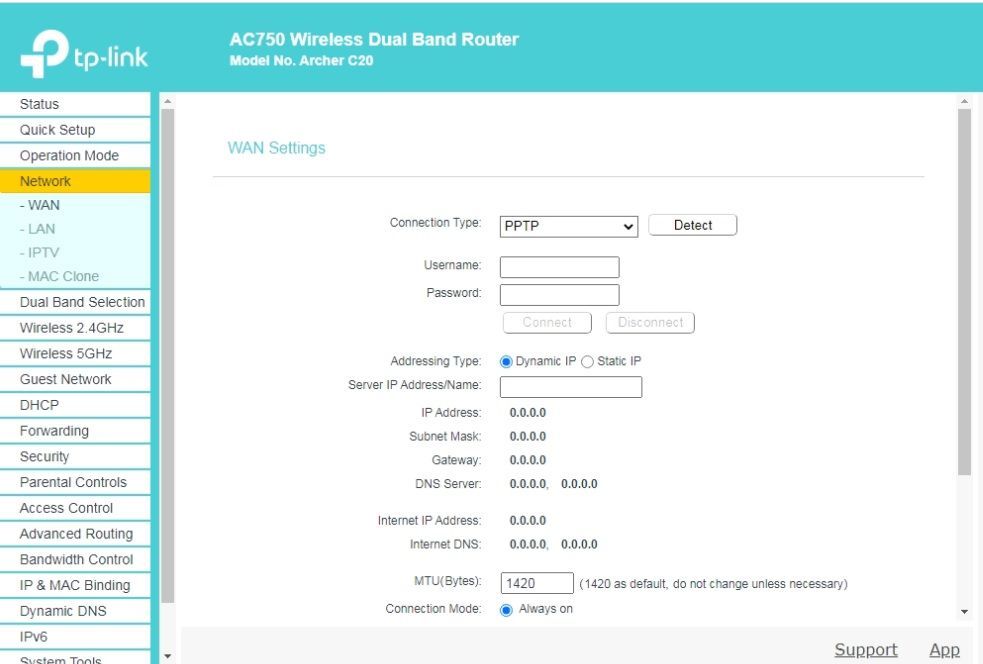
Task: Open the LAN submenu item
Action: (41, 229)
